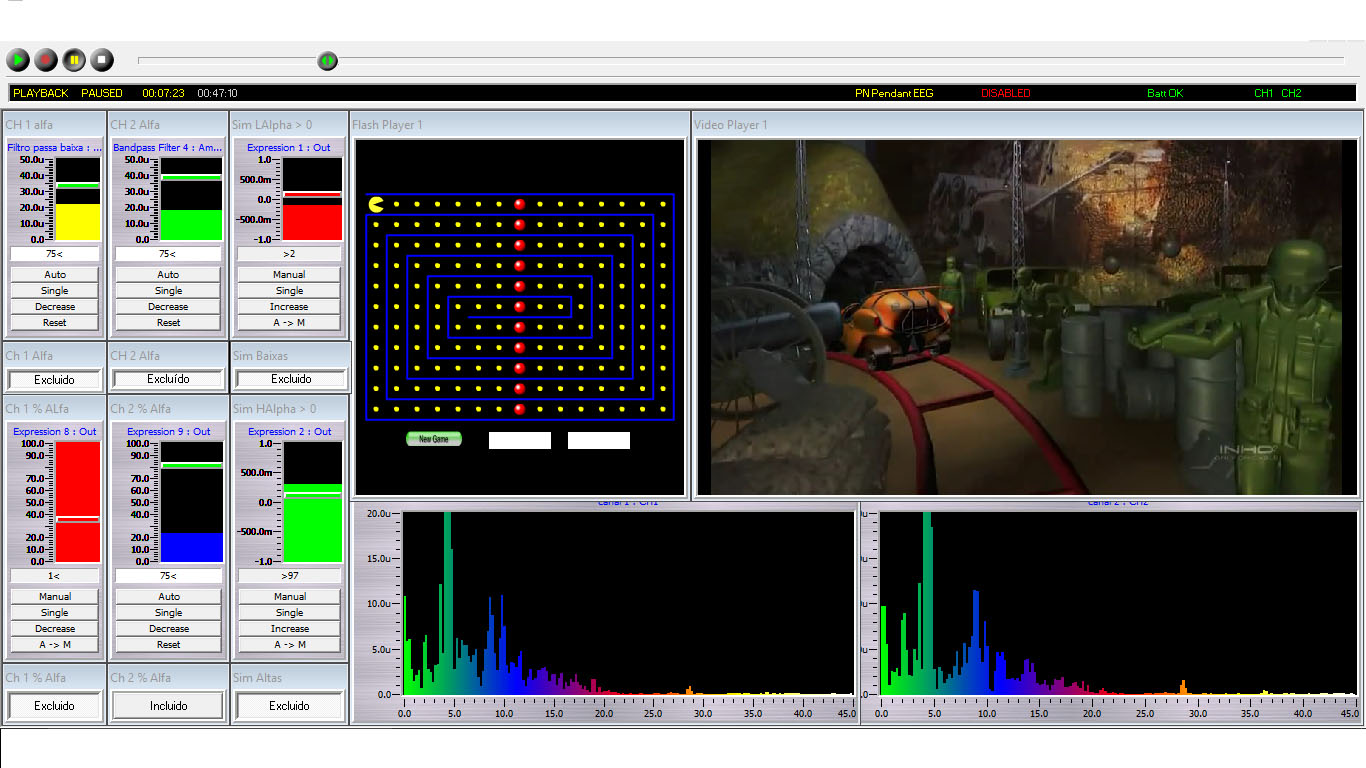
Task: Click Reset in the Filtro passa baixa panel
Action: point(55,322)
